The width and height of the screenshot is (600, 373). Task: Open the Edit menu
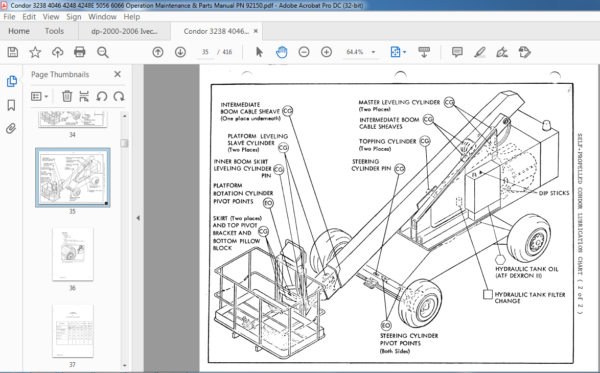29,17
